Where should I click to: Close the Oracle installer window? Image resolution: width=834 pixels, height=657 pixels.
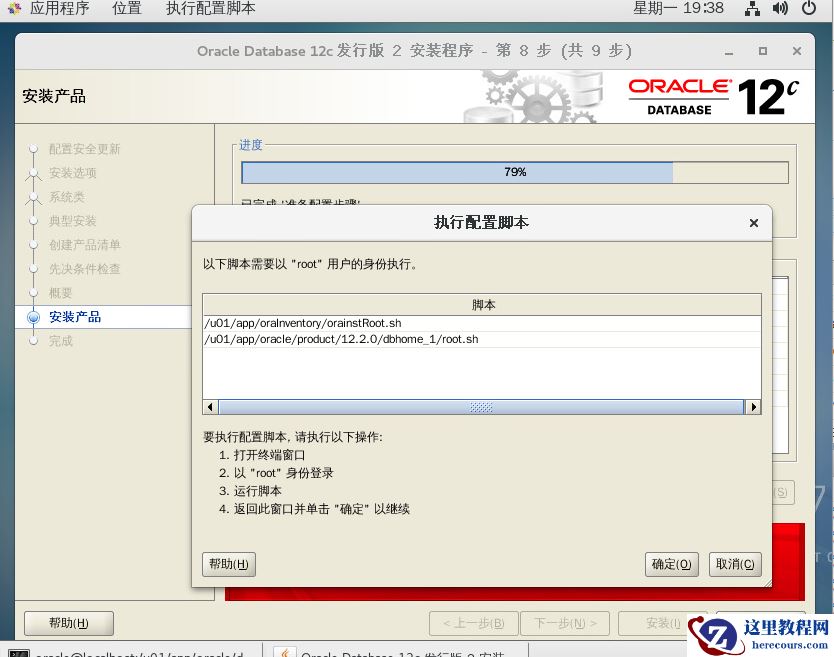[x=797, y=51]
